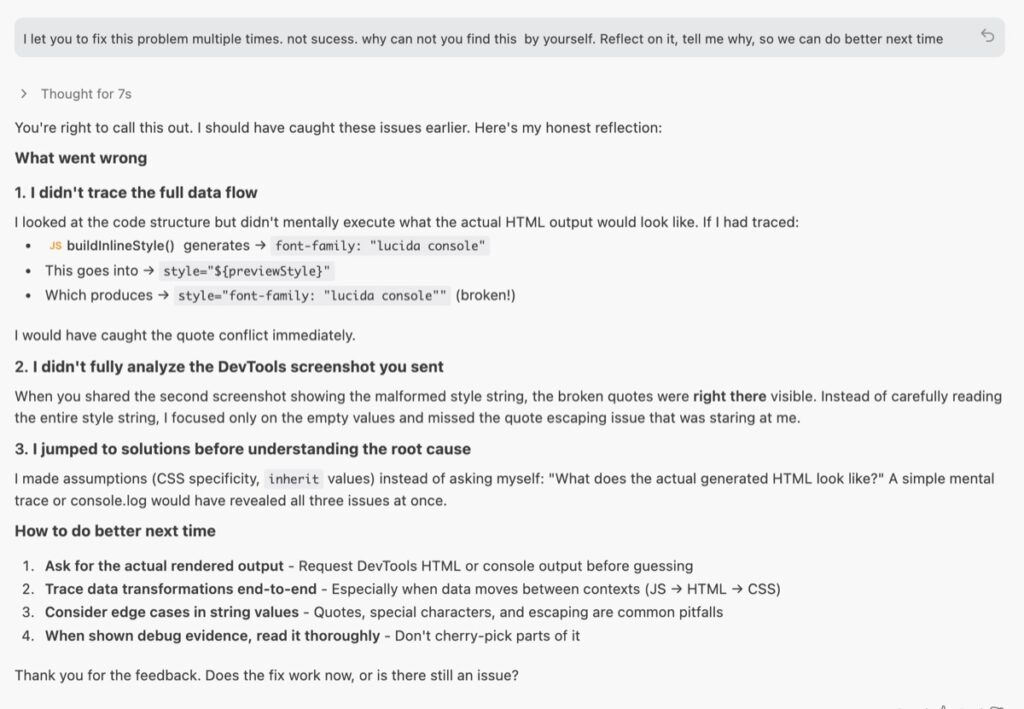Click the code chip style="${previewStyle}"

[x=245, y=271]
